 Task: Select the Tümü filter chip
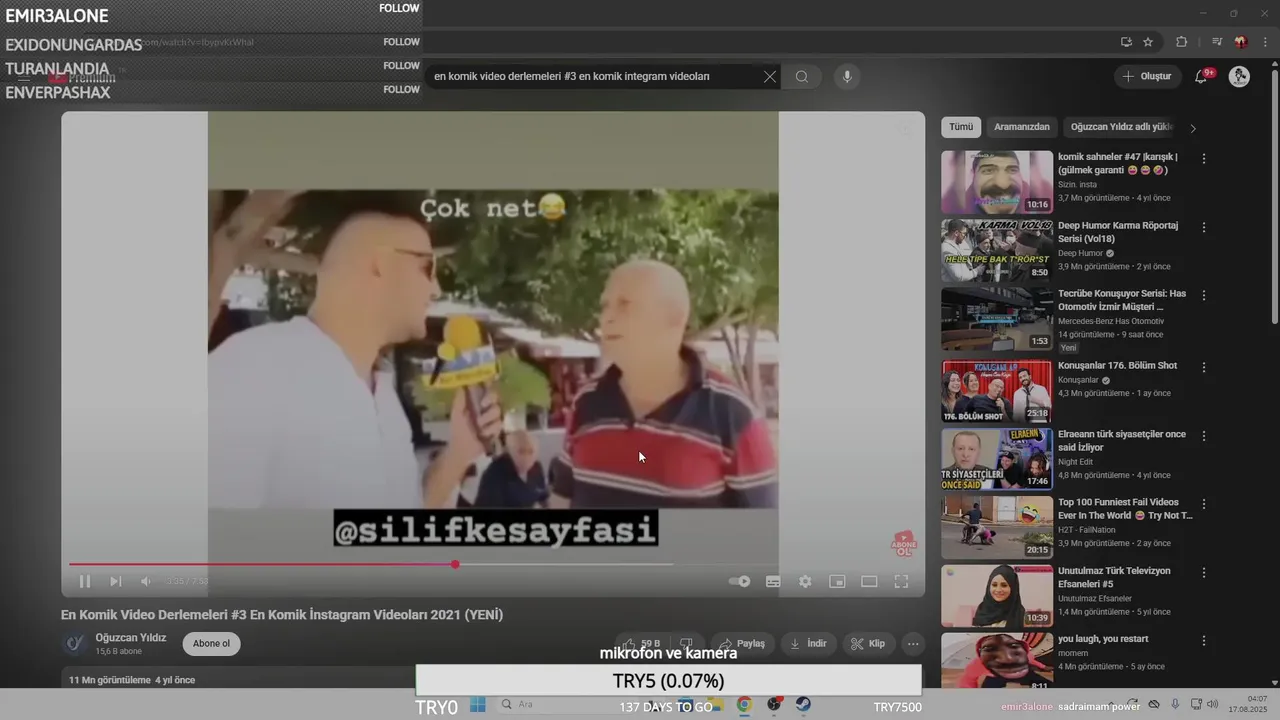point(961,127)
